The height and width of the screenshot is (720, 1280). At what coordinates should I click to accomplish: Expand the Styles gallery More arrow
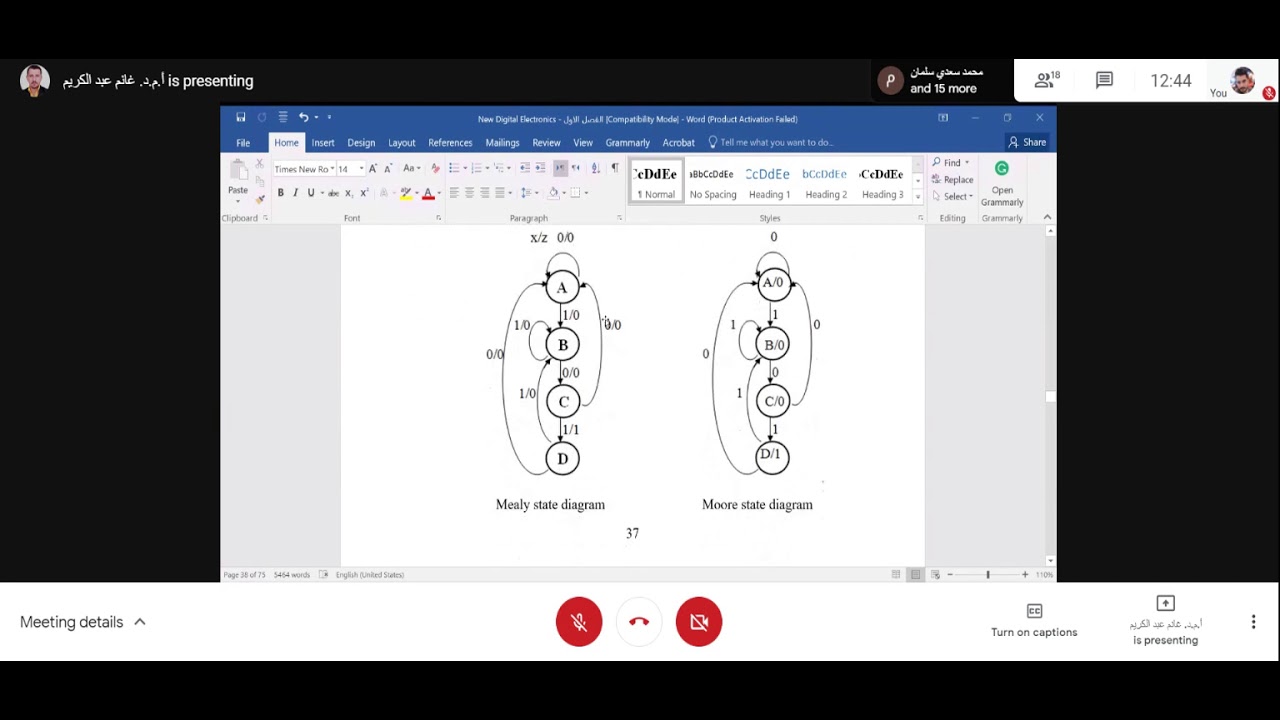click(918, 196)
